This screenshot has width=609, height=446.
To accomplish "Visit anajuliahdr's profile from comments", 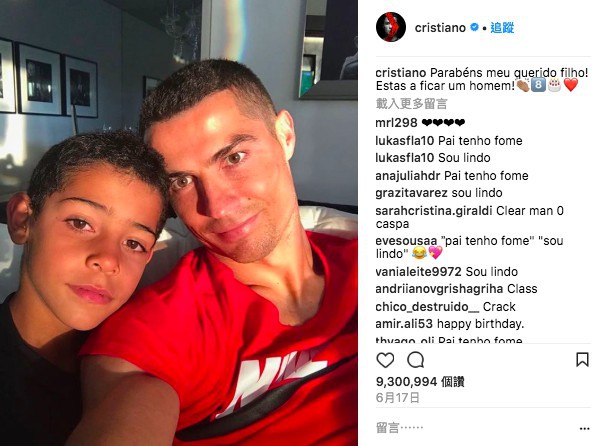I will (x=408, y=176).
